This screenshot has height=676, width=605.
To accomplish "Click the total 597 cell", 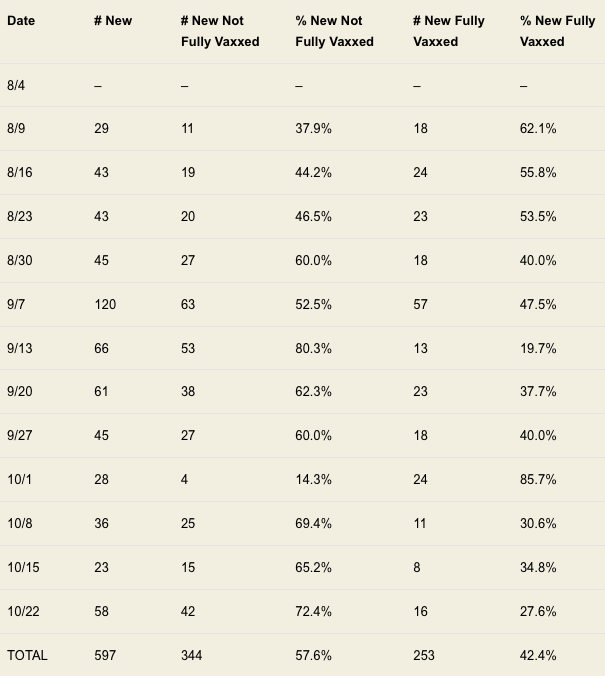I will click(104, 655).
